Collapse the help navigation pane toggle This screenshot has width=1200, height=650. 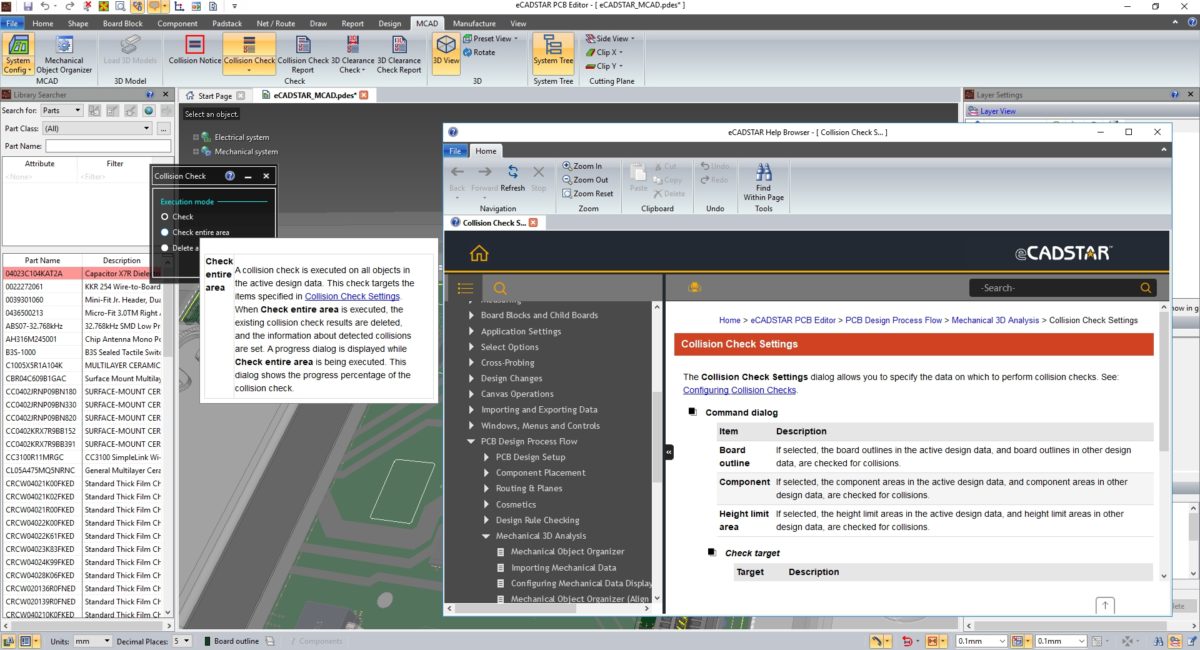pos(668,452)
